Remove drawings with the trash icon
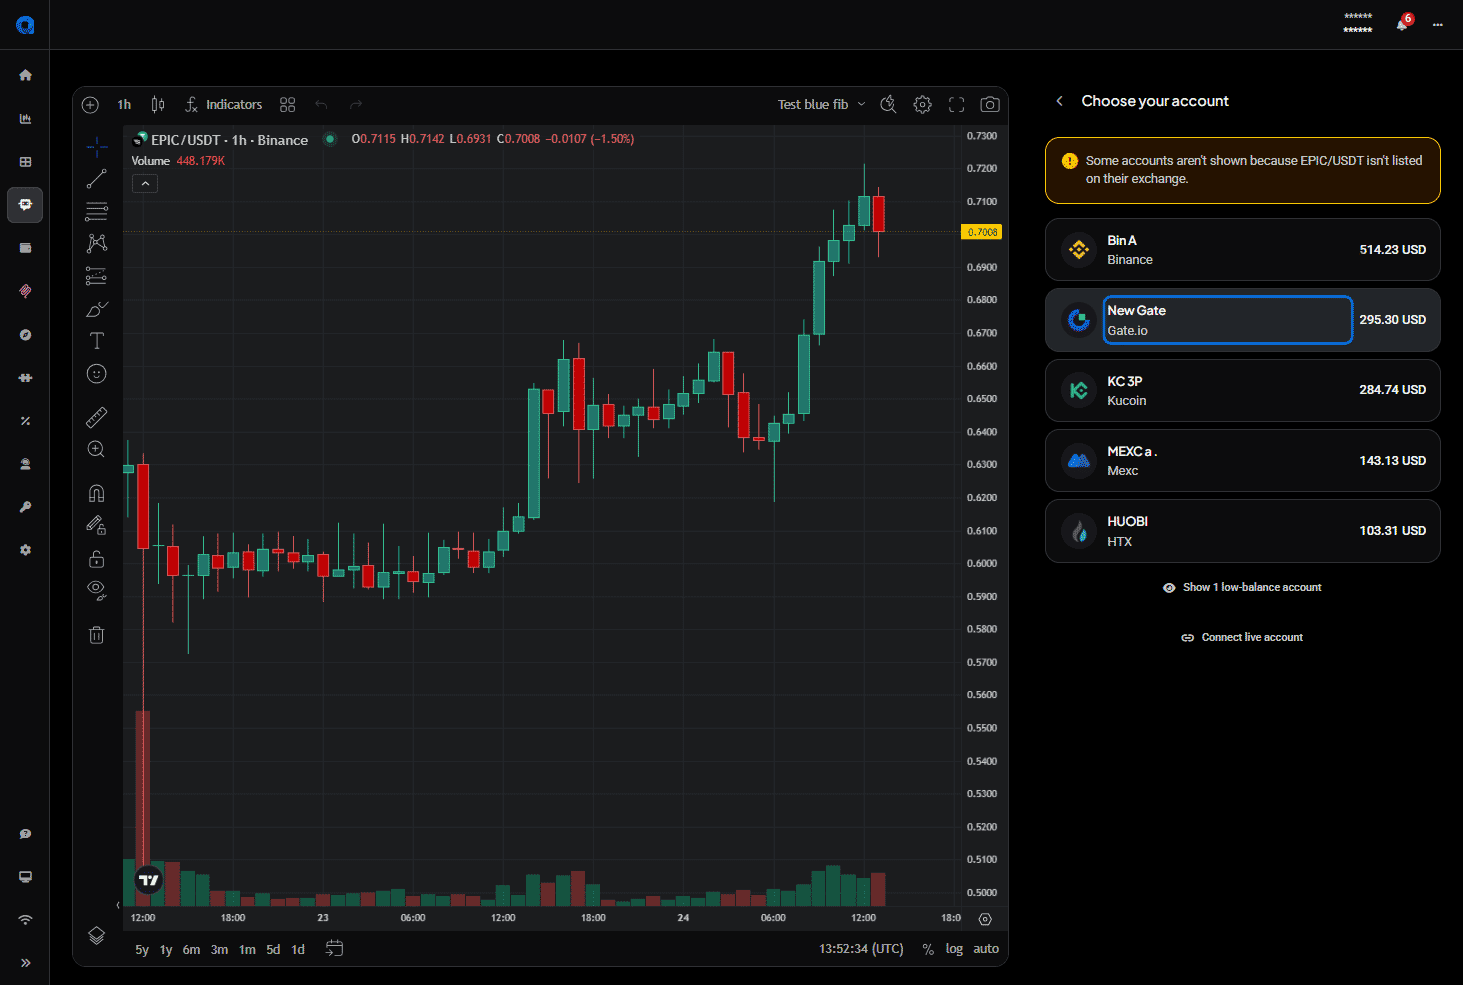This screenshot has width=1463, height=985. coord(96,634)
